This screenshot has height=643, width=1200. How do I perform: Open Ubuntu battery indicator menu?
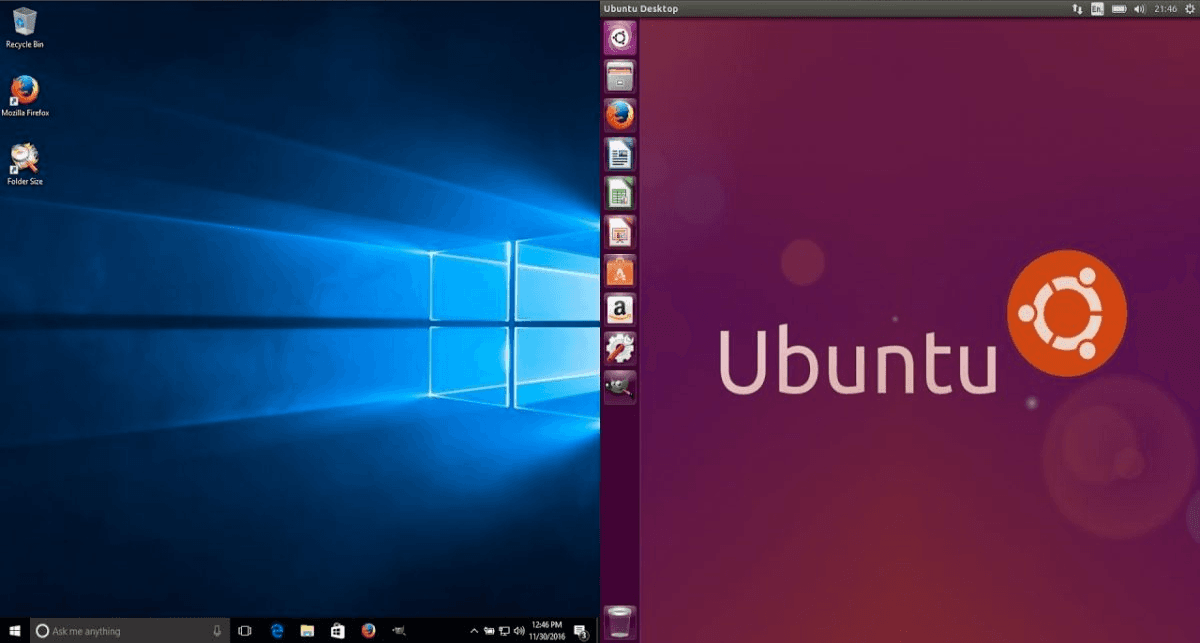(x=1119, y=9)
